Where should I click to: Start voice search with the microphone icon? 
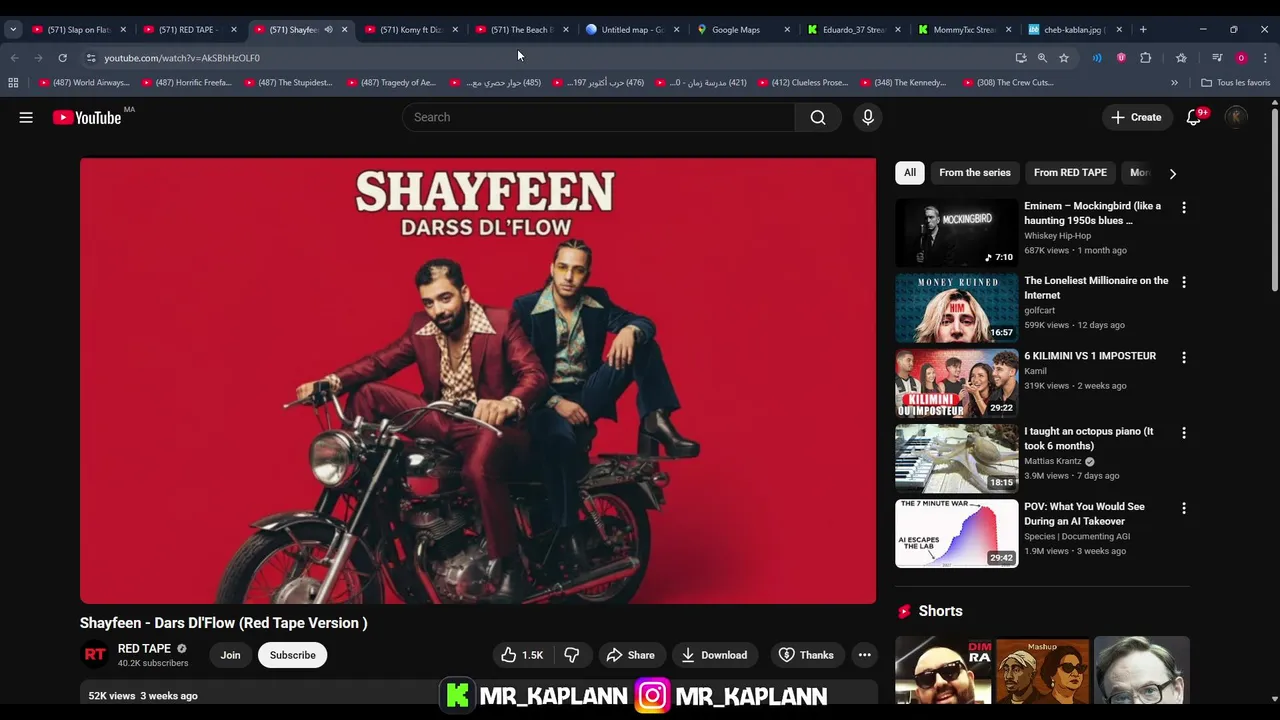[868, 117]
